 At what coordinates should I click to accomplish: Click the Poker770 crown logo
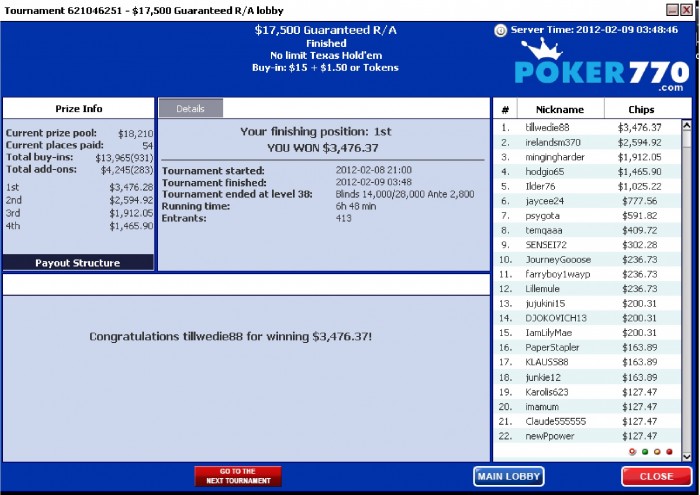(601, 65)
